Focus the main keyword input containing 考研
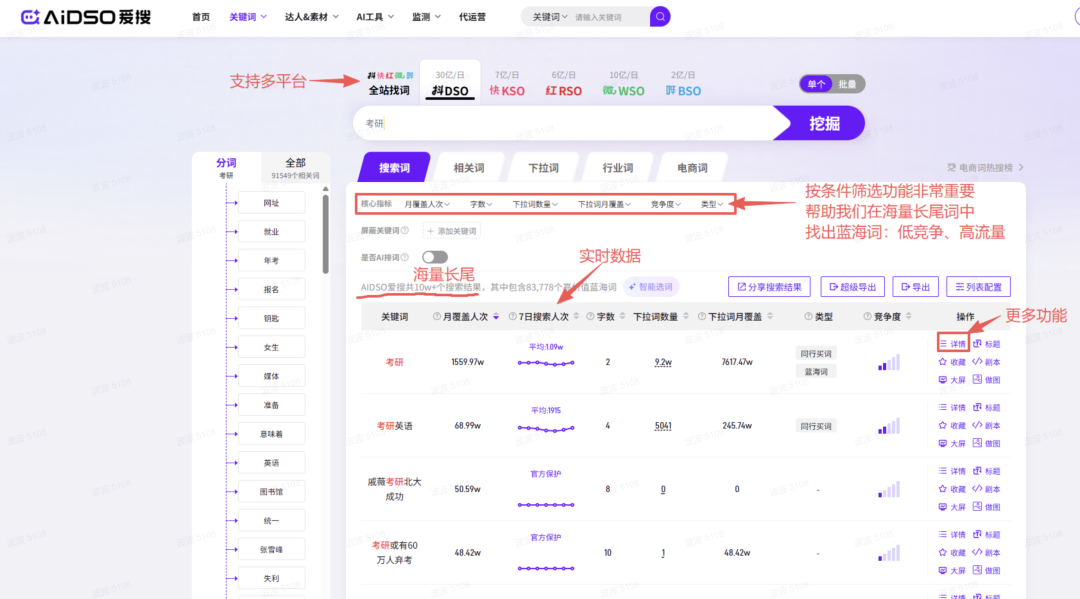This screenshot has width=1080, height=599. pos(565,123)
